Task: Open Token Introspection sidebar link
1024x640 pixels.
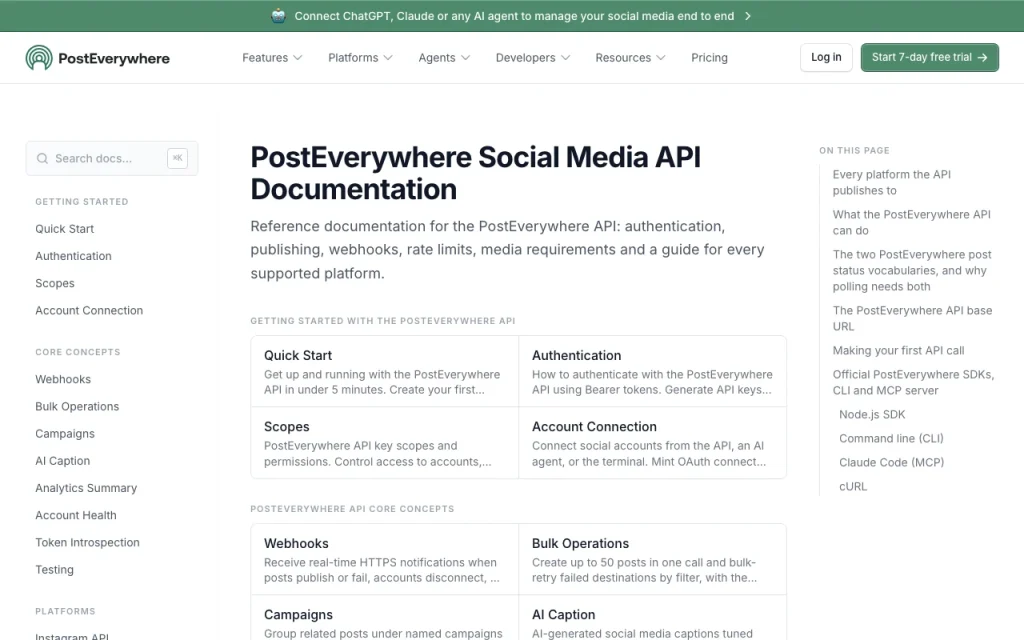Action: [88, 543]
